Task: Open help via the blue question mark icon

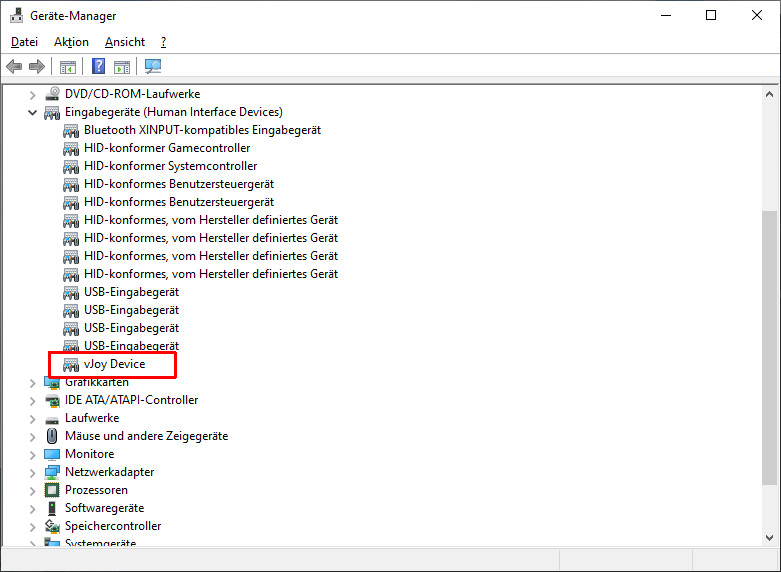Action: [x=99, y=66]
